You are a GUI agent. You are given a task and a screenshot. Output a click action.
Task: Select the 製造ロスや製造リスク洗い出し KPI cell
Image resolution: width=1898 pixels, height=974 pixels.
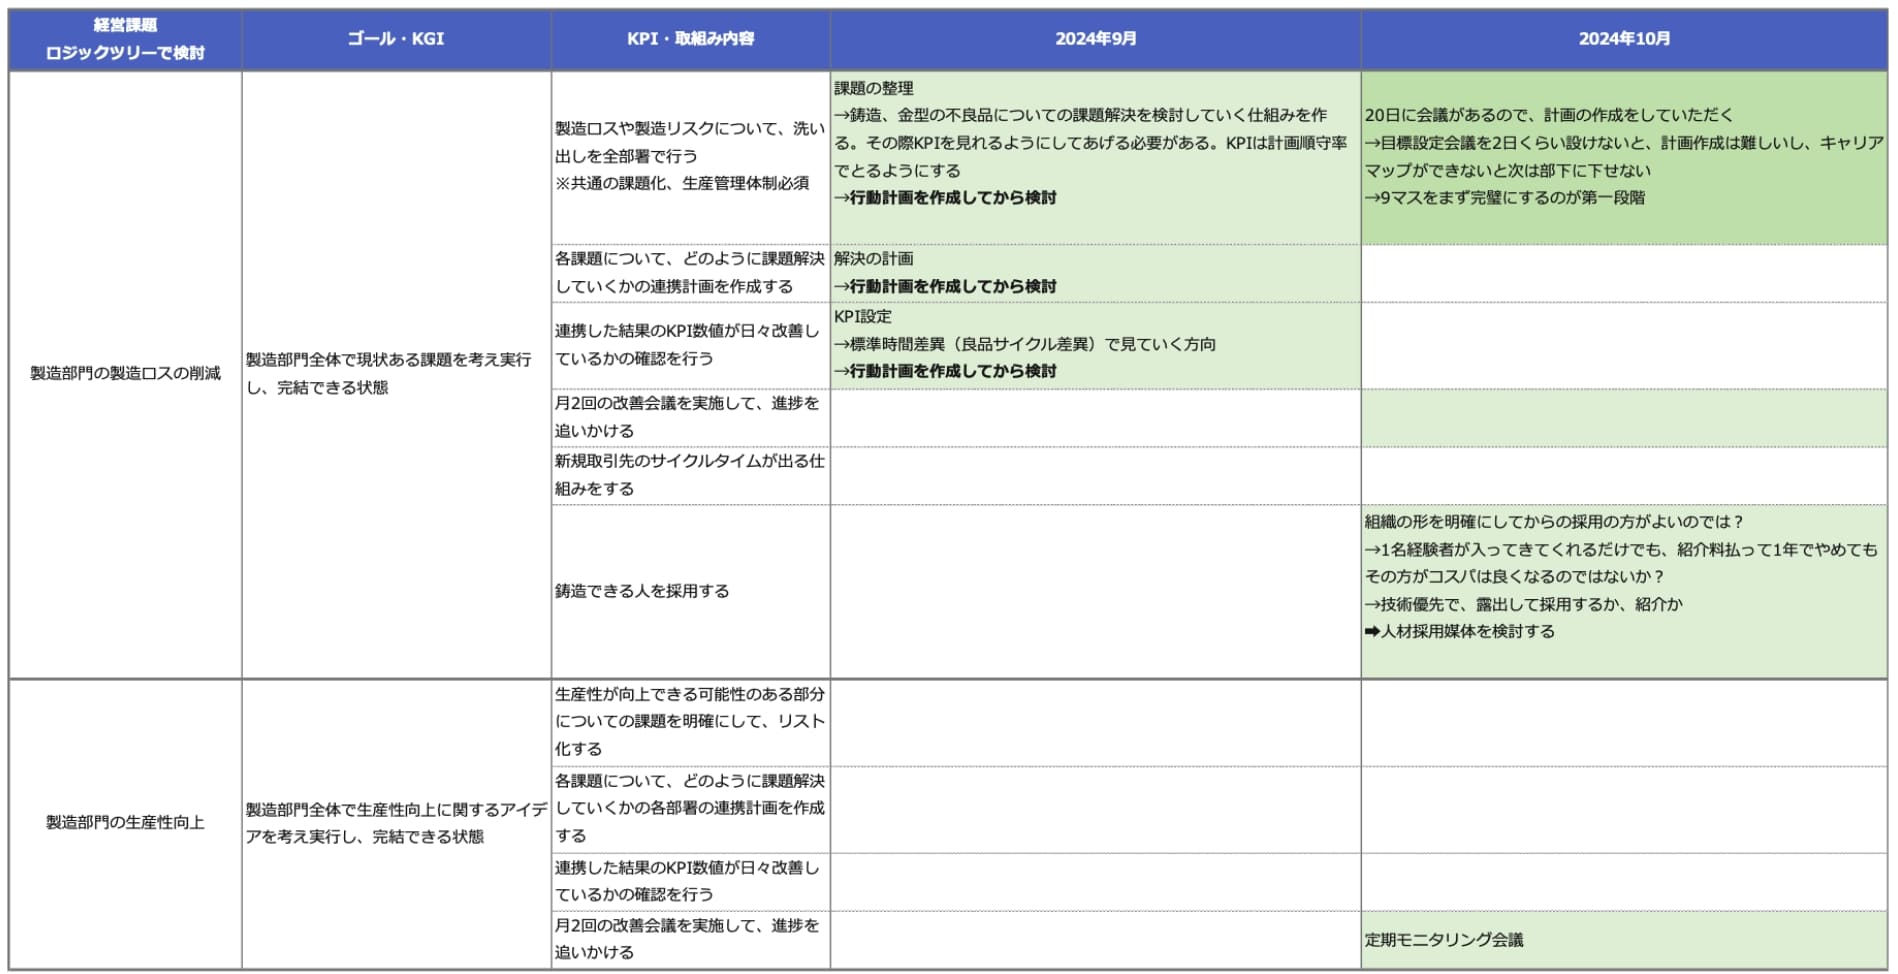[690, 157]
